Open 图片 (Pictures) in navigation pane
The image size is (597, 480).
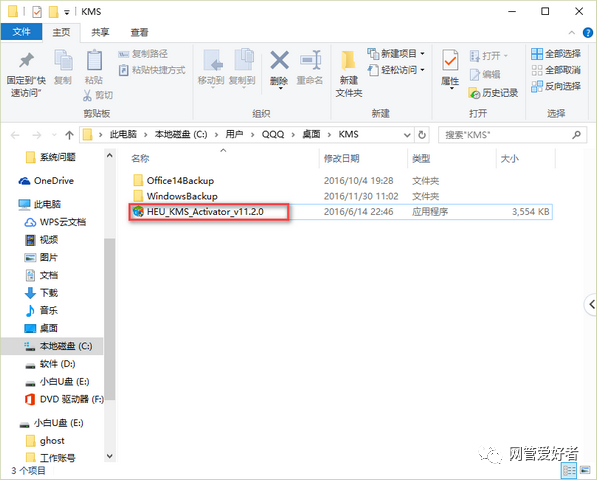(42, 257)
